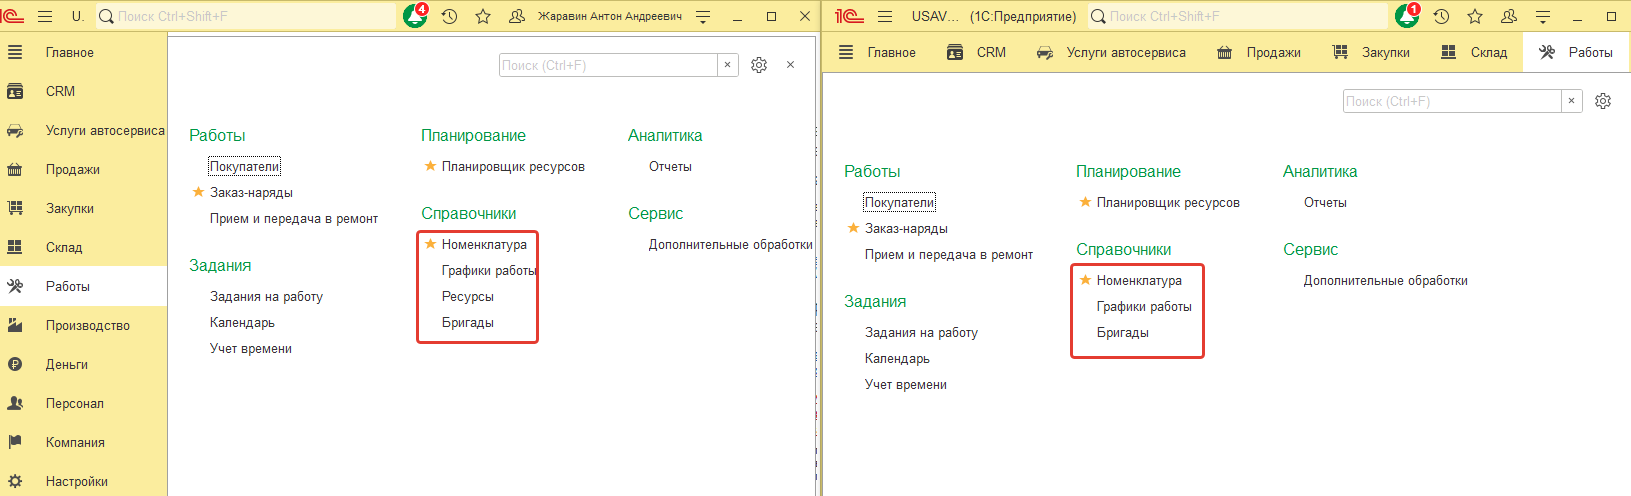The height and width of the screenshot is (496, 1631).
Task: Click menu search field in right window panel
Action: 1452,101
